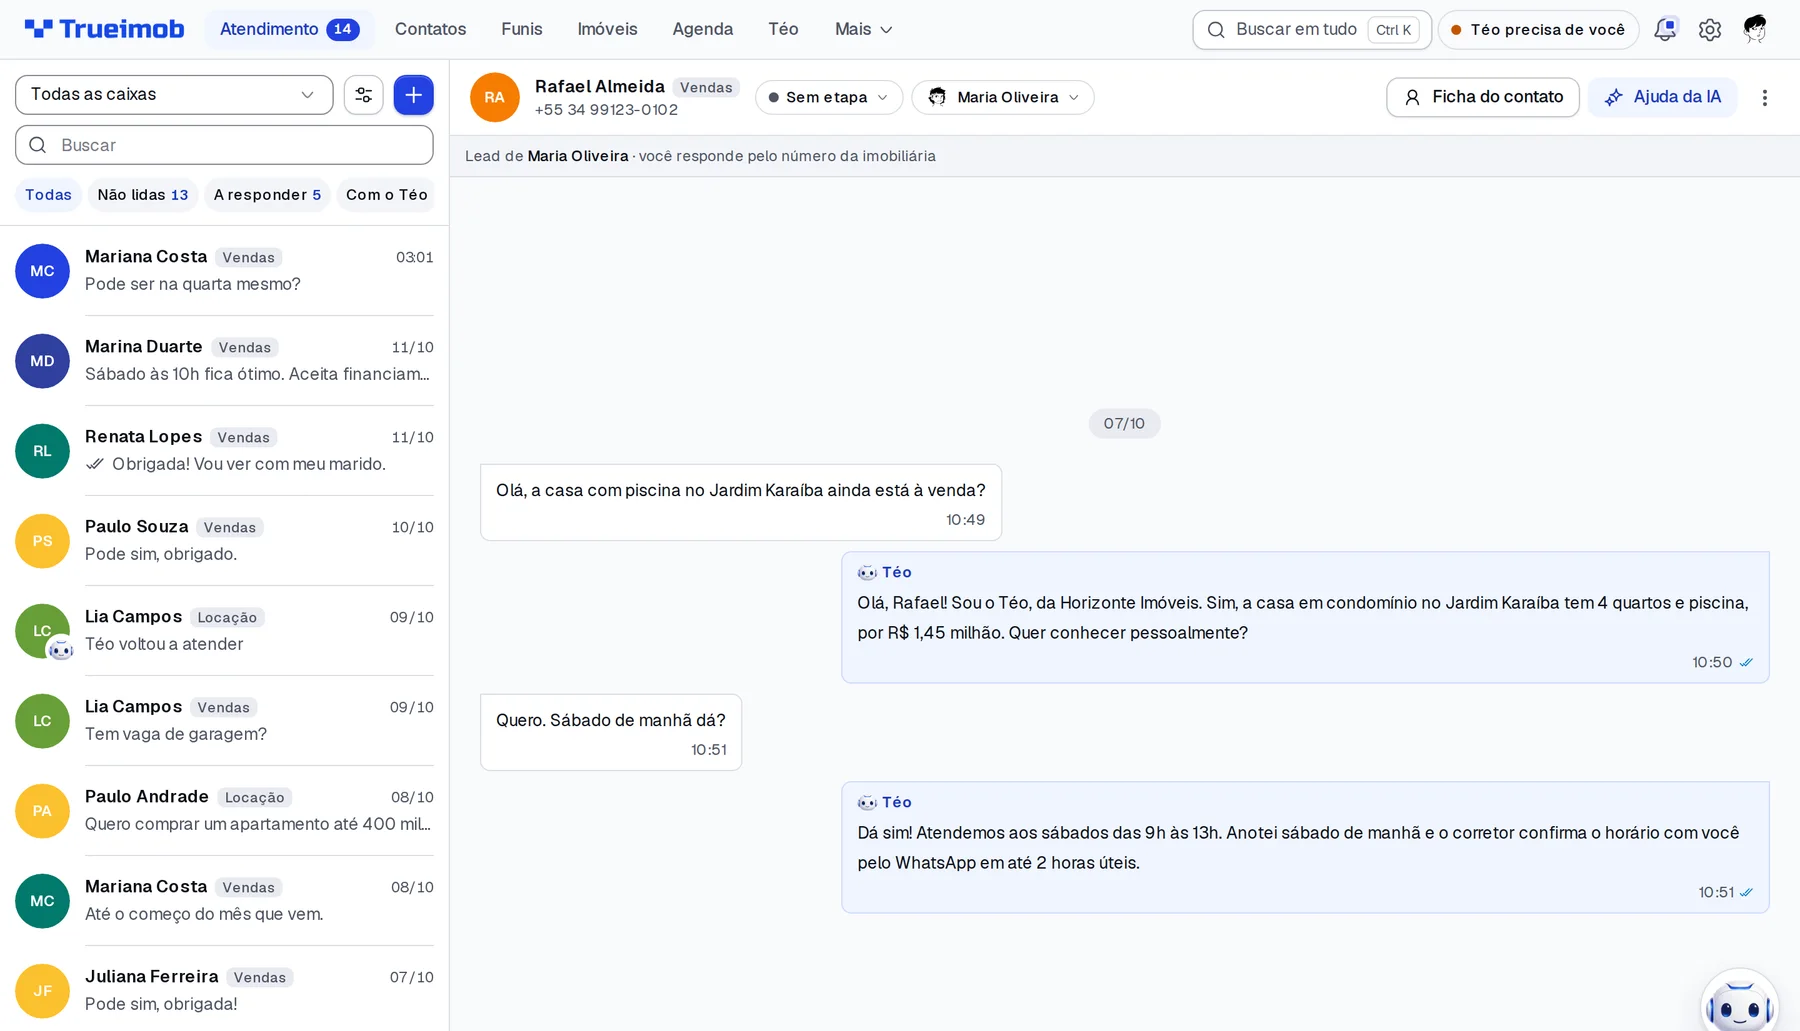Click Juliana Ferreira's JF avatar

[42, 991]
